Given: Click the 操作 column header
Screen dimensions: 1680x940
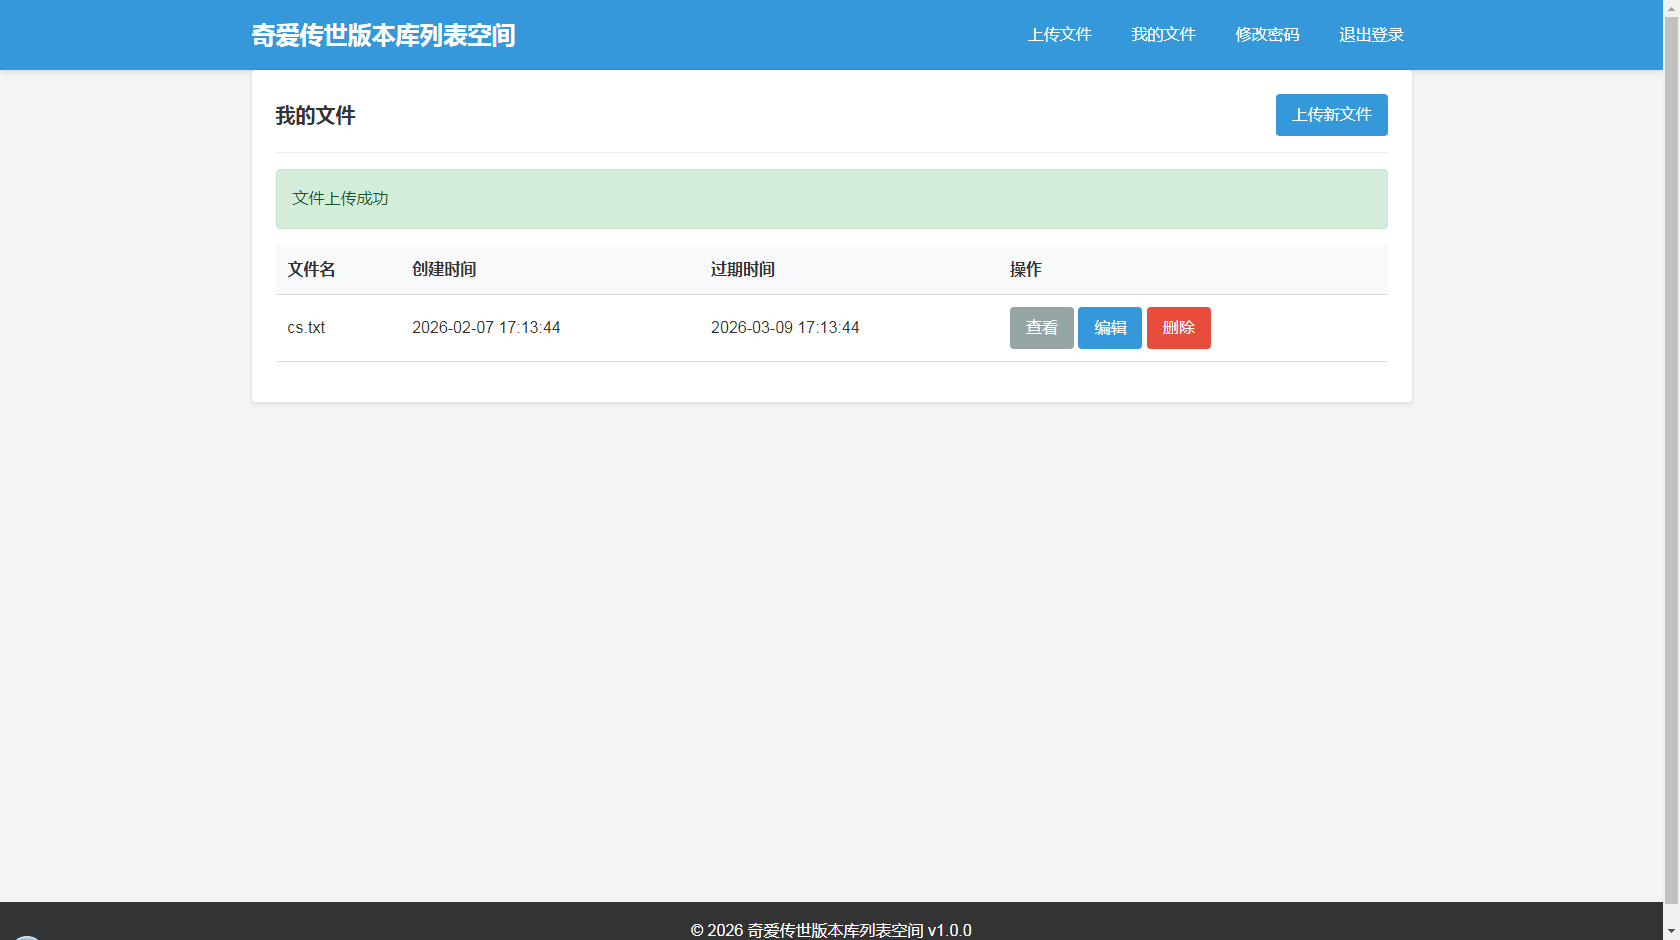Looking at the screenshot, I should (x=1025, y=270).
